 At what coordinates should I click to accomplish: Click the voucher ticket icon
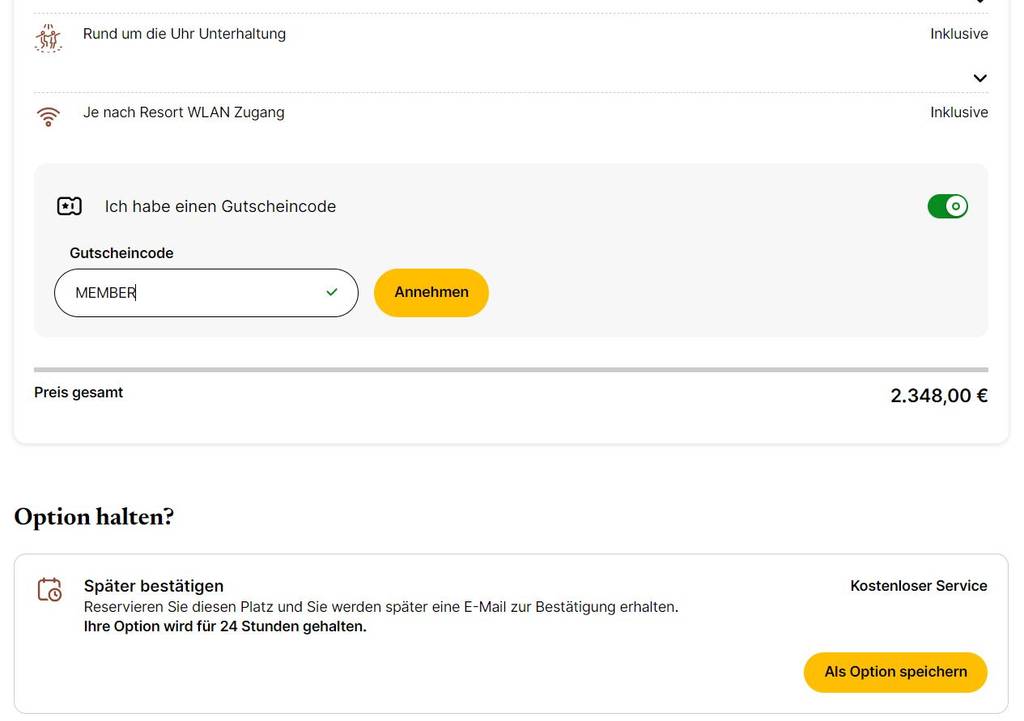[69, 206]
